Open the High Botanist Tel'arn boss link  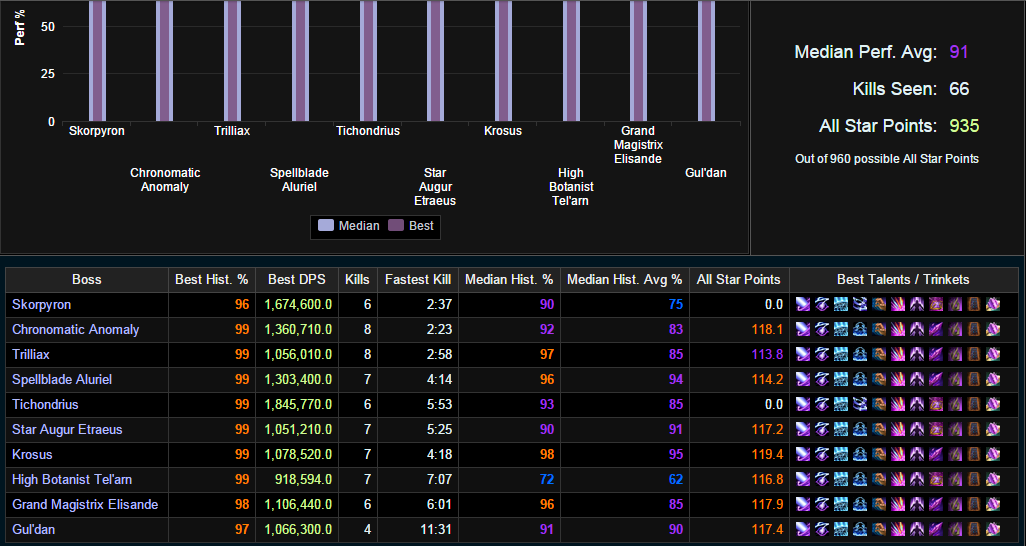pyautogui.click(x=72, y=479)
